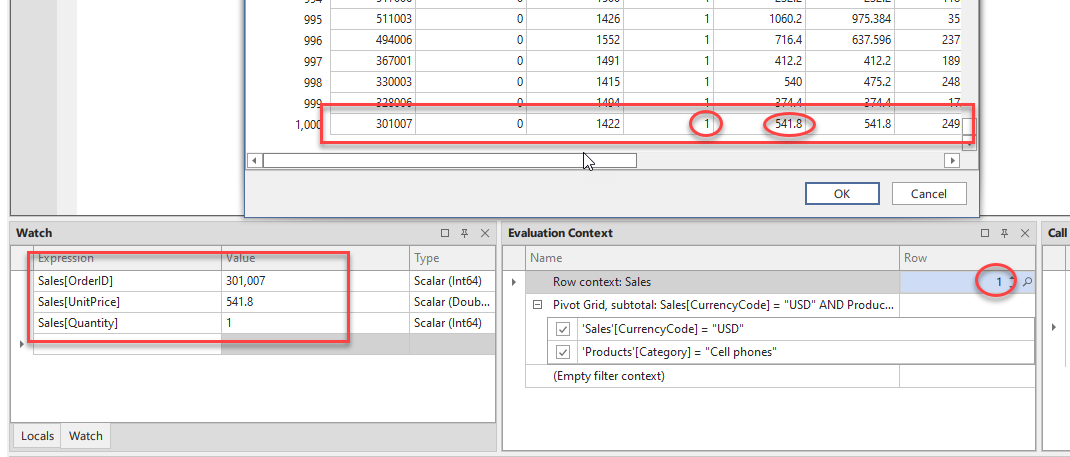Click the Expression column header

point(127,259)
